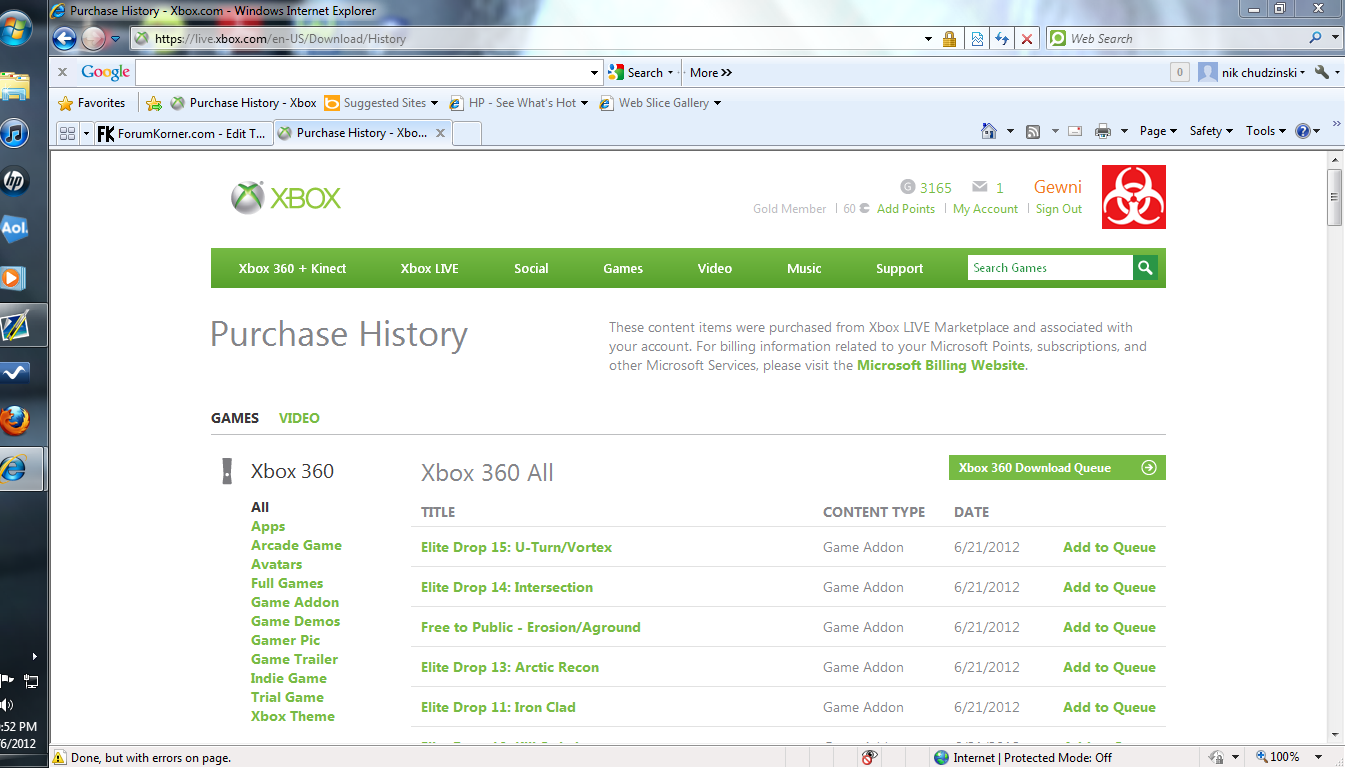Open Elite Drop 15: U-Turn/Vortex title
Image resolution: width=1345 pixels, height=768 pixels.
[x=516, y=547]
